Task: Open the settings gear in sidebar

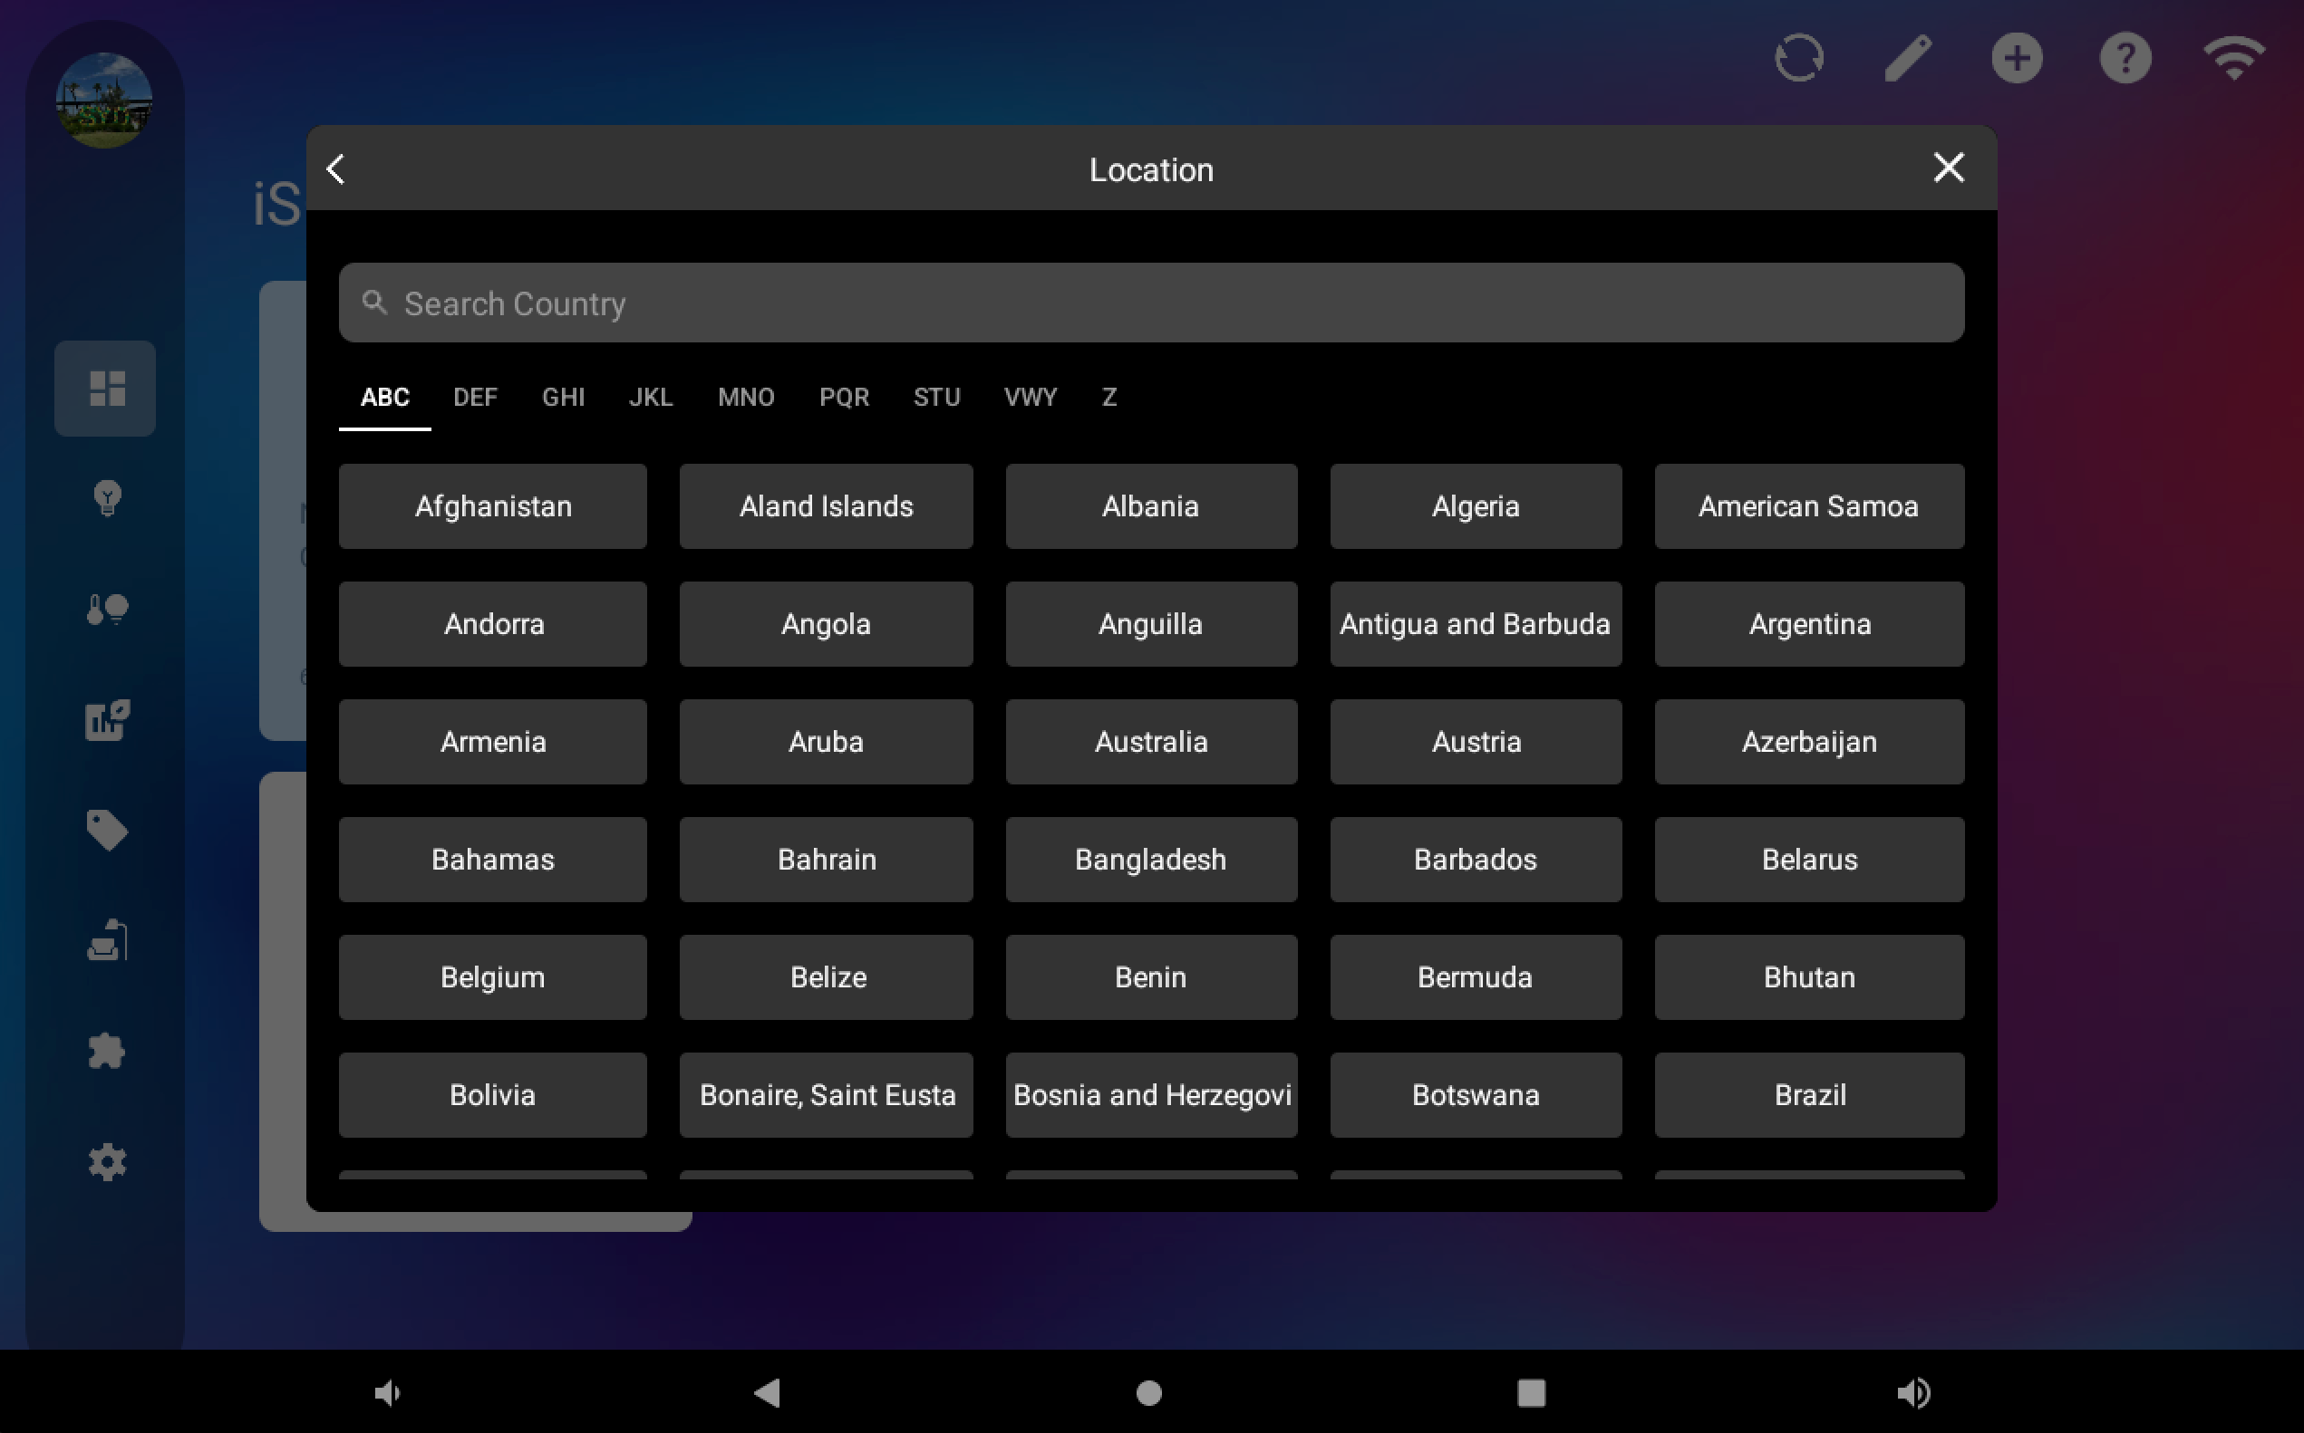Action: click(x=106, y=1162)
